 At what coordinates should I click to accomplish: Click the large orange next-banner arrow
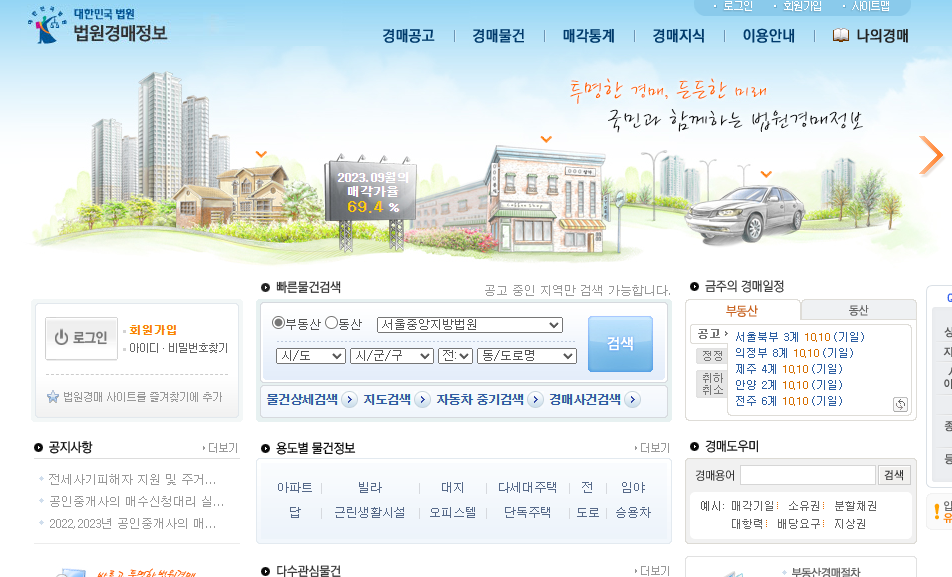coord(931,155)
